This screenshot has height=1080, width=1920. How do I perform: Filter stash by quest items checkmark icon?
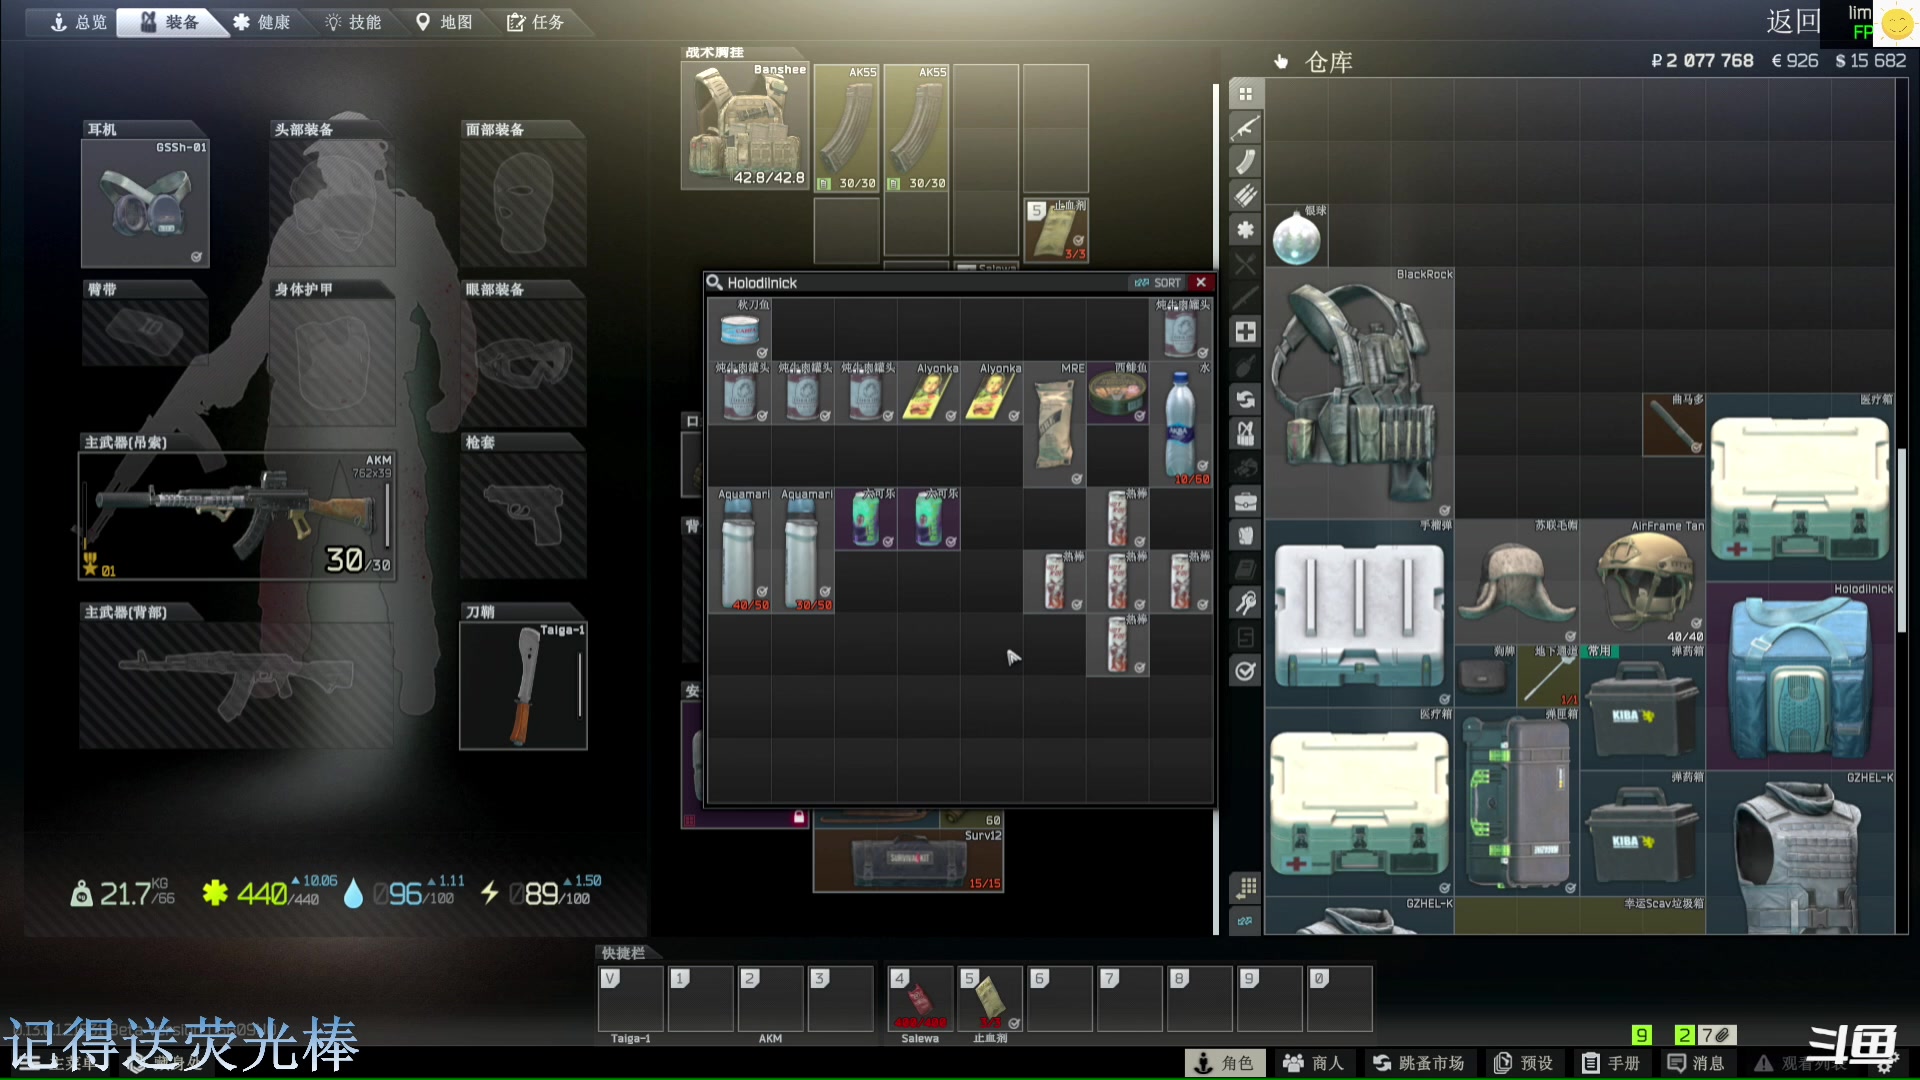[1245, 671]
